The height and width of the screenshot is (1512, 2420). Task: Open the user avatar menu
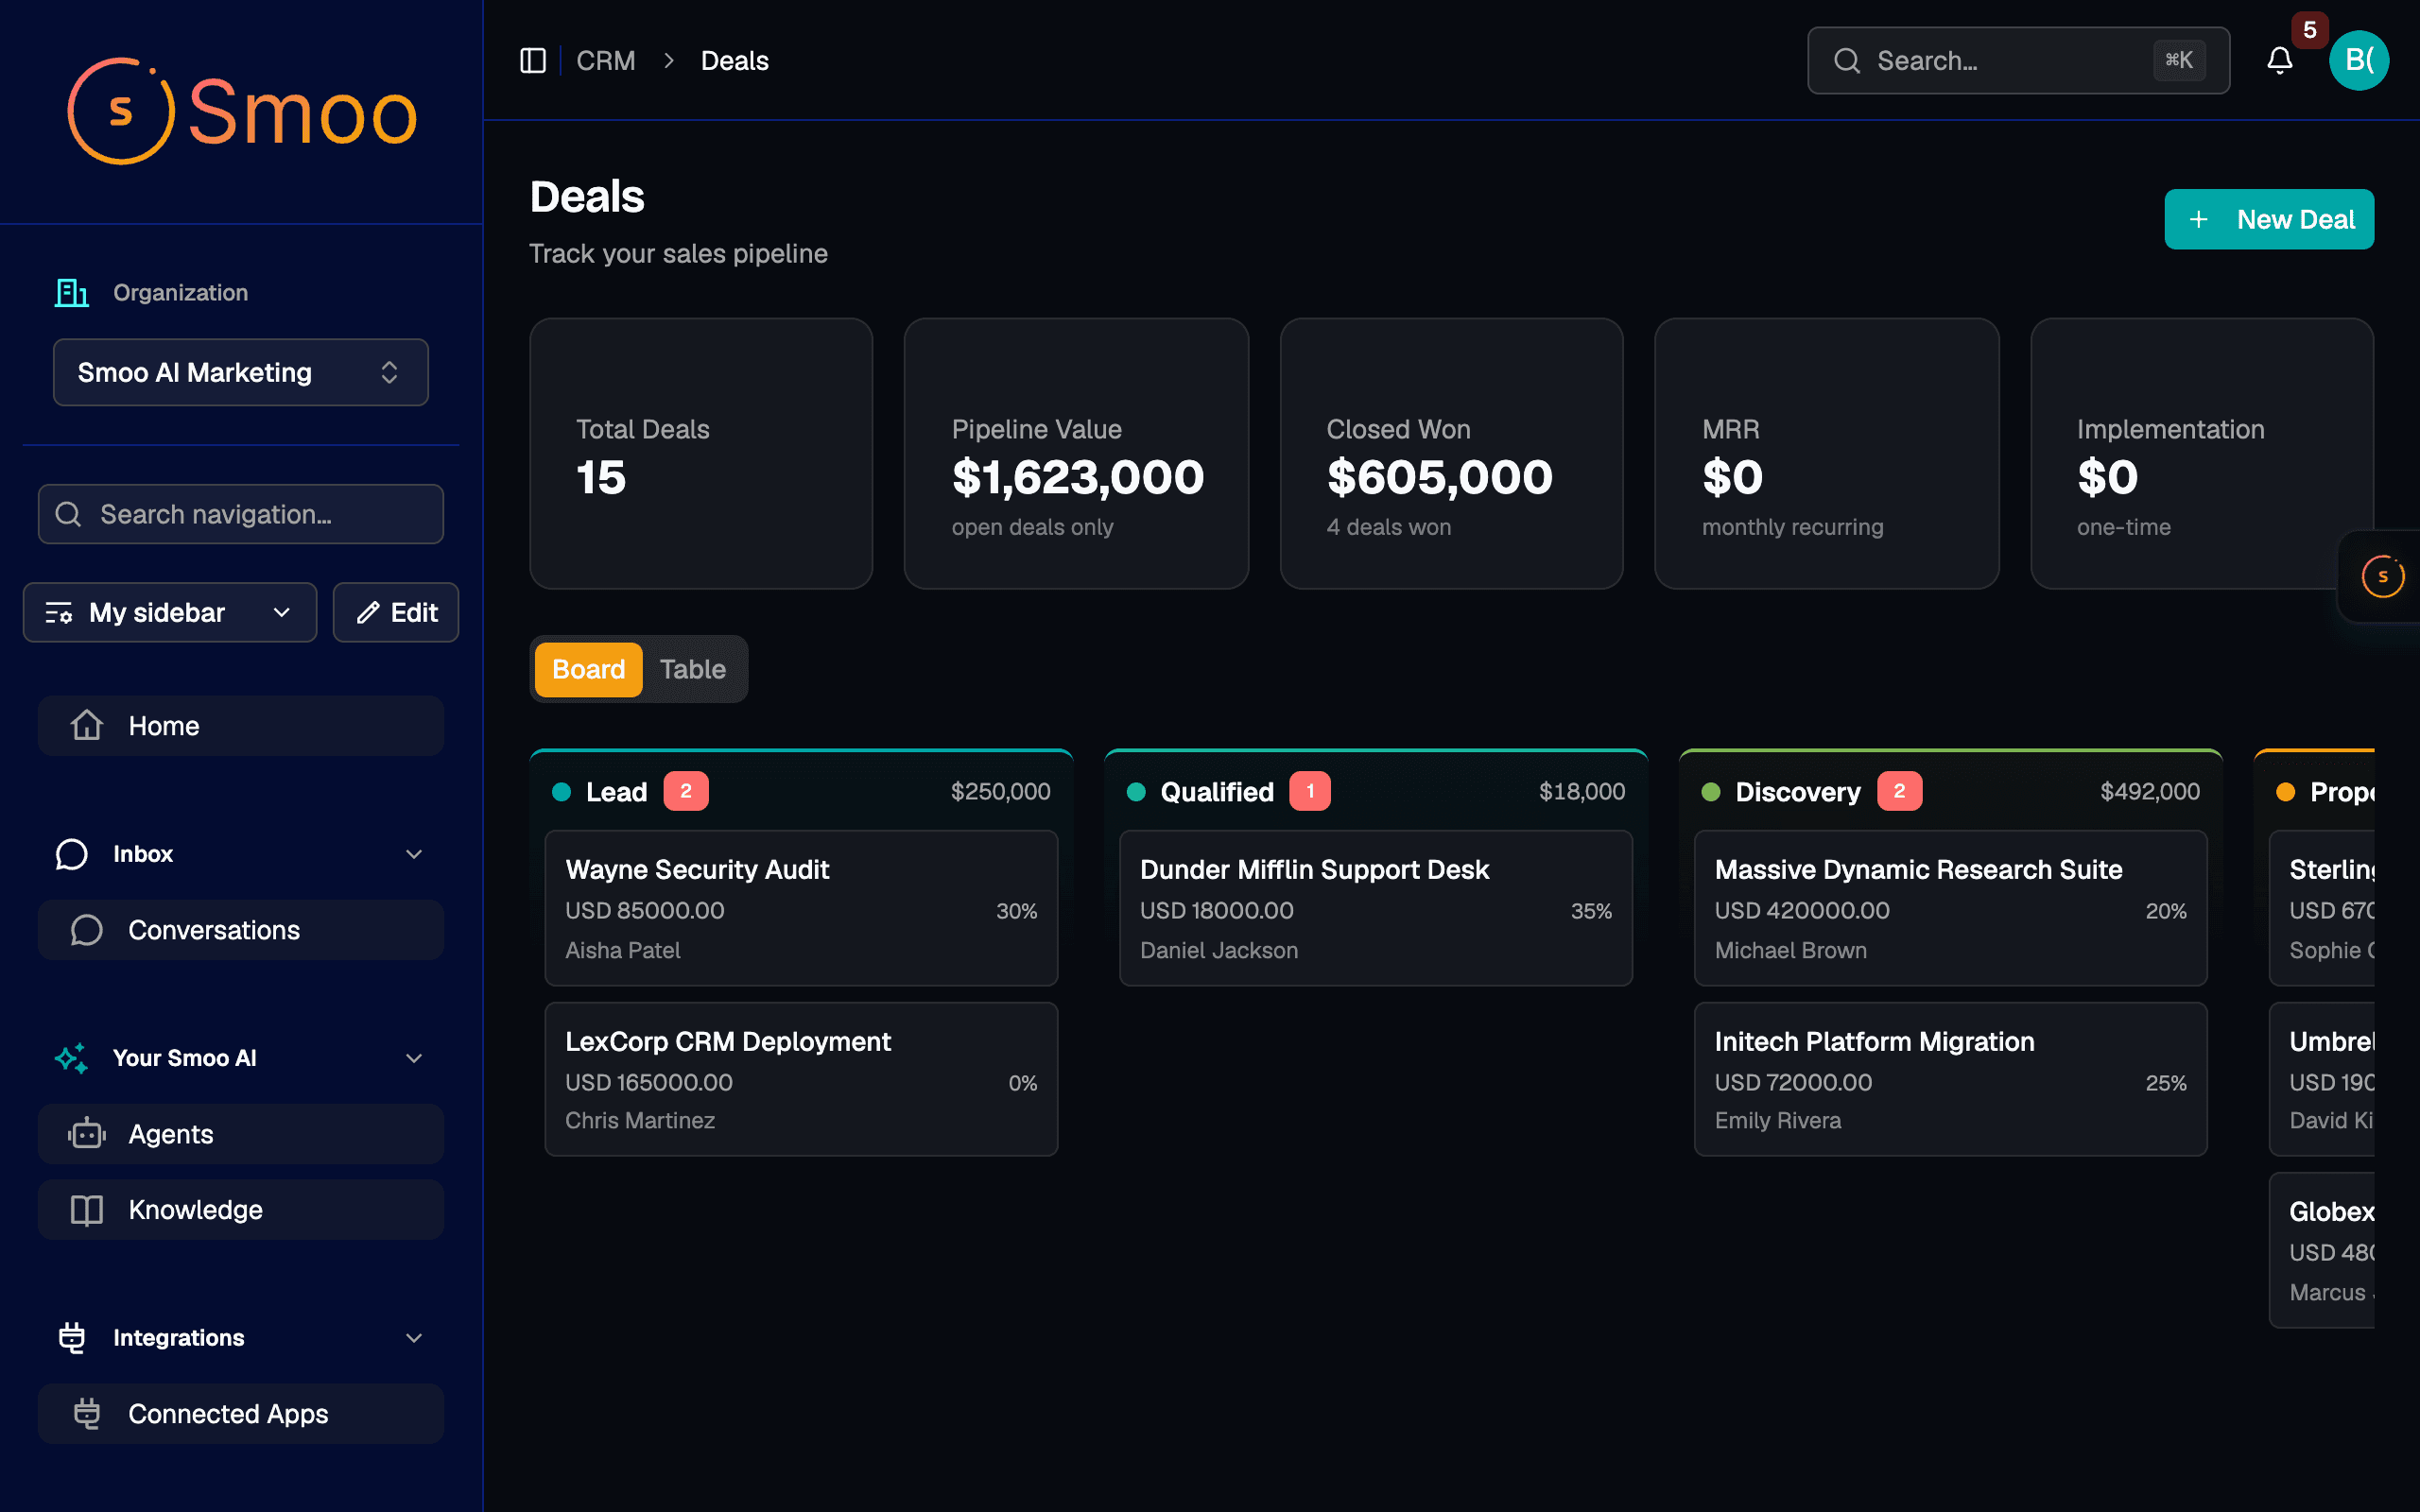pos(2358,61)
